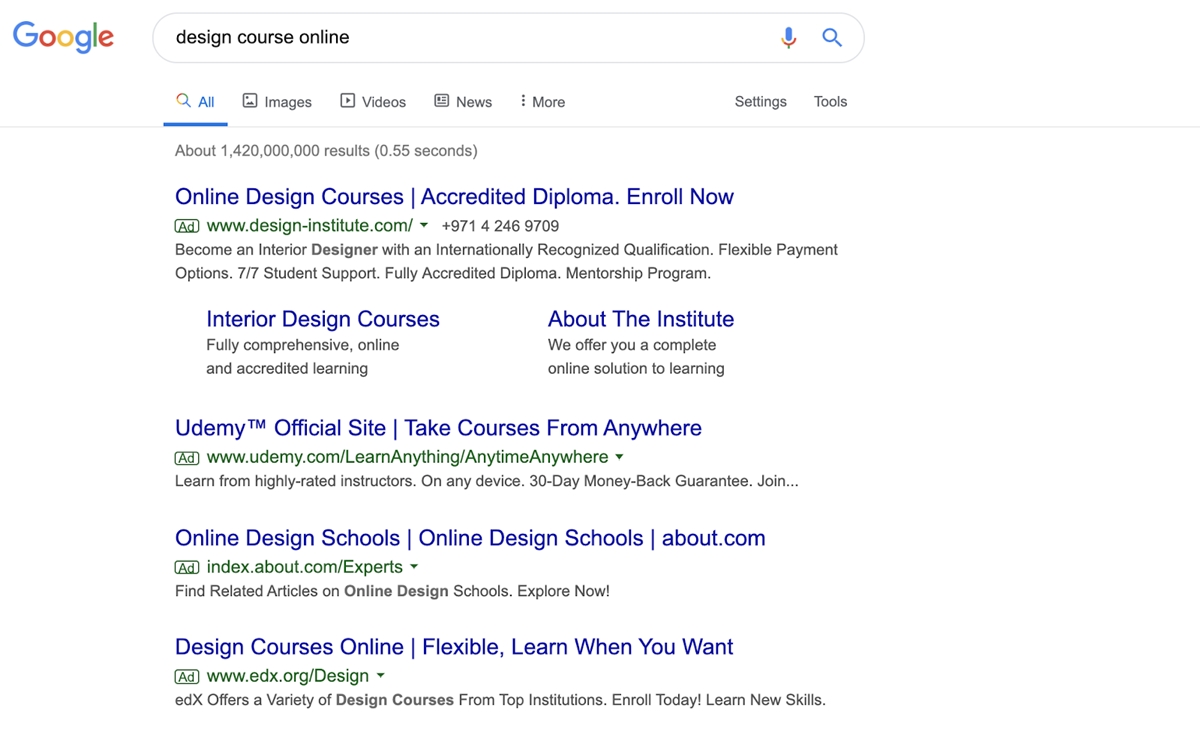Click the News tab newspaper icon
This screenshot has height=731, width=1200.
coord(441,101)
